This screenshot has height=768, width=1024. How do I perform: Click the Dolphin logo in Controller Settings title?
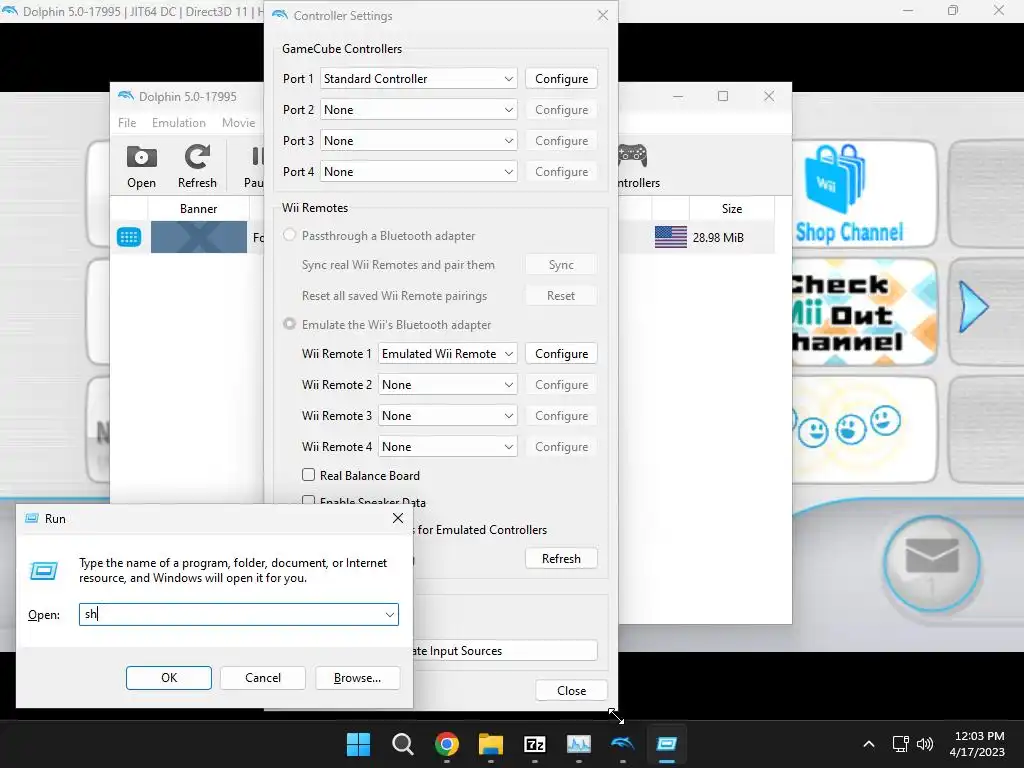280,15
